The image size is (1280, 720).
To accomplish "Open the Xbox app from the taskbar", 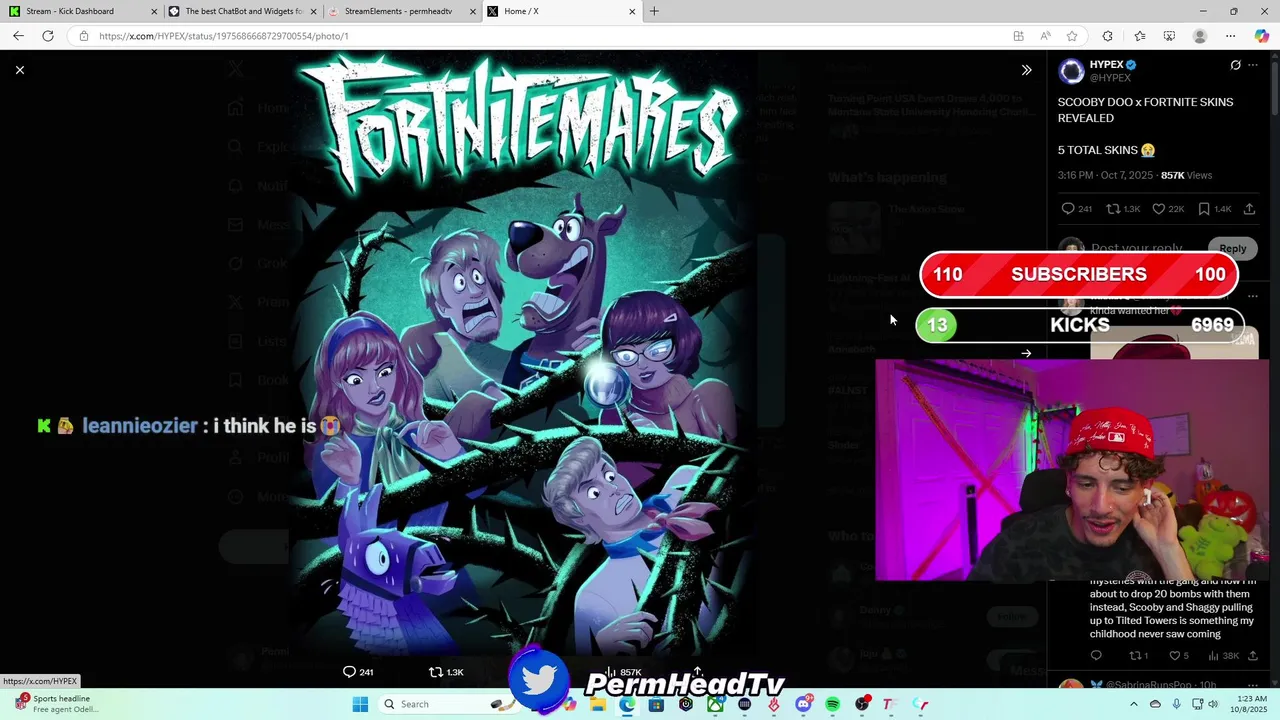I will coord(716,704).
